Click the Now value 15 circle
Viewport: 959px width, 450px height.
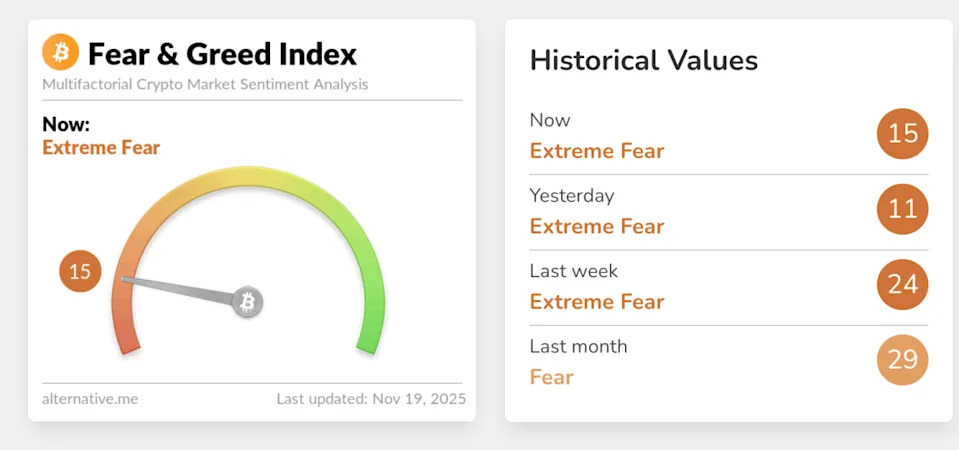(902, 133)
